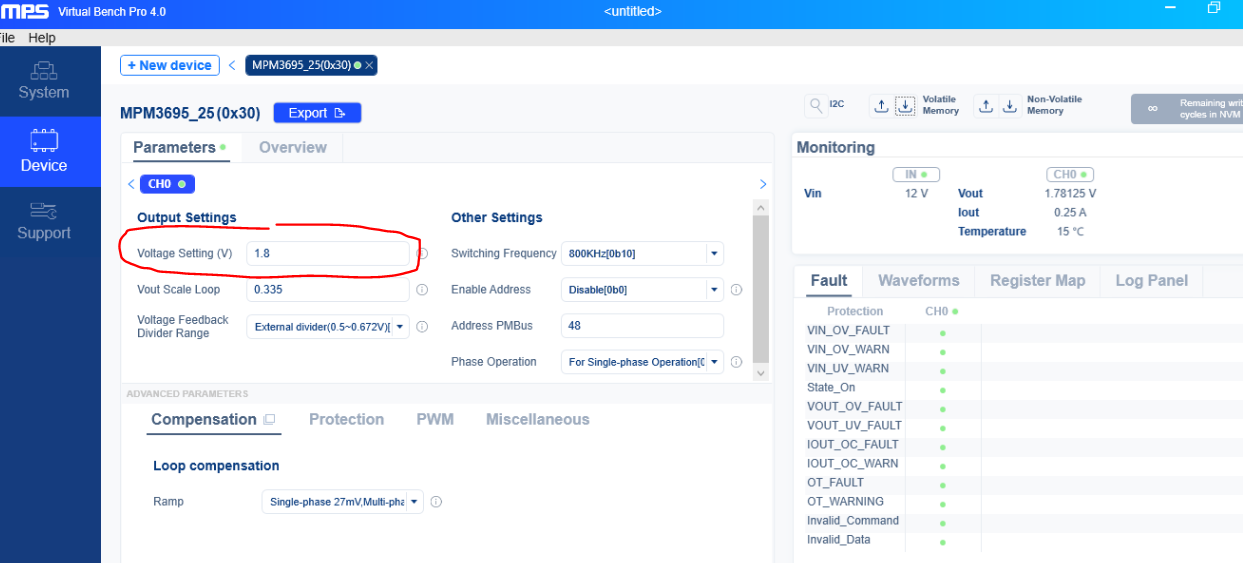Switch to the Log Panel tab
Viewport: 1243px width, 563px height.
[x=1152, y=281]
